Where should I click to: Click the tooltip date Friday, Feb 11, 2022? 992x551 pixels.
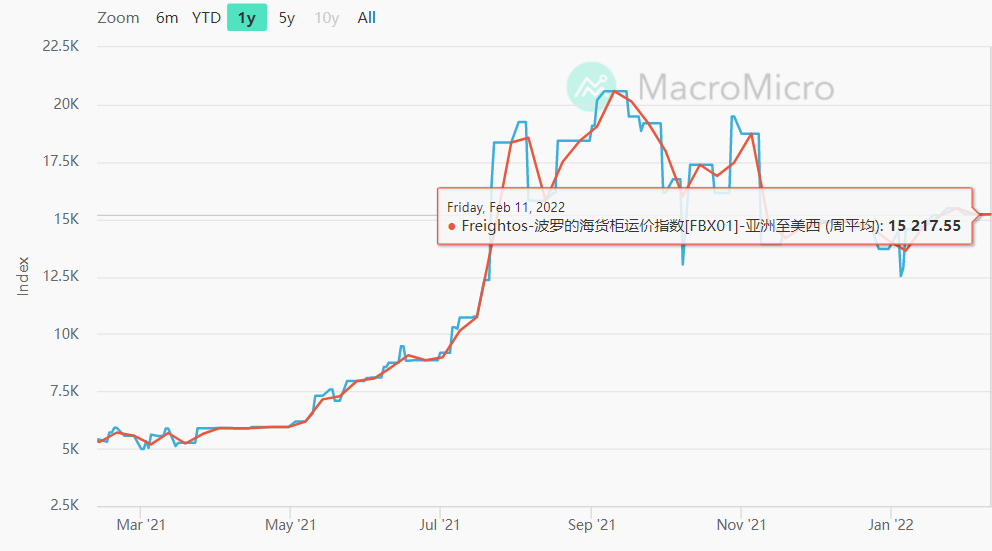point(506,207)
